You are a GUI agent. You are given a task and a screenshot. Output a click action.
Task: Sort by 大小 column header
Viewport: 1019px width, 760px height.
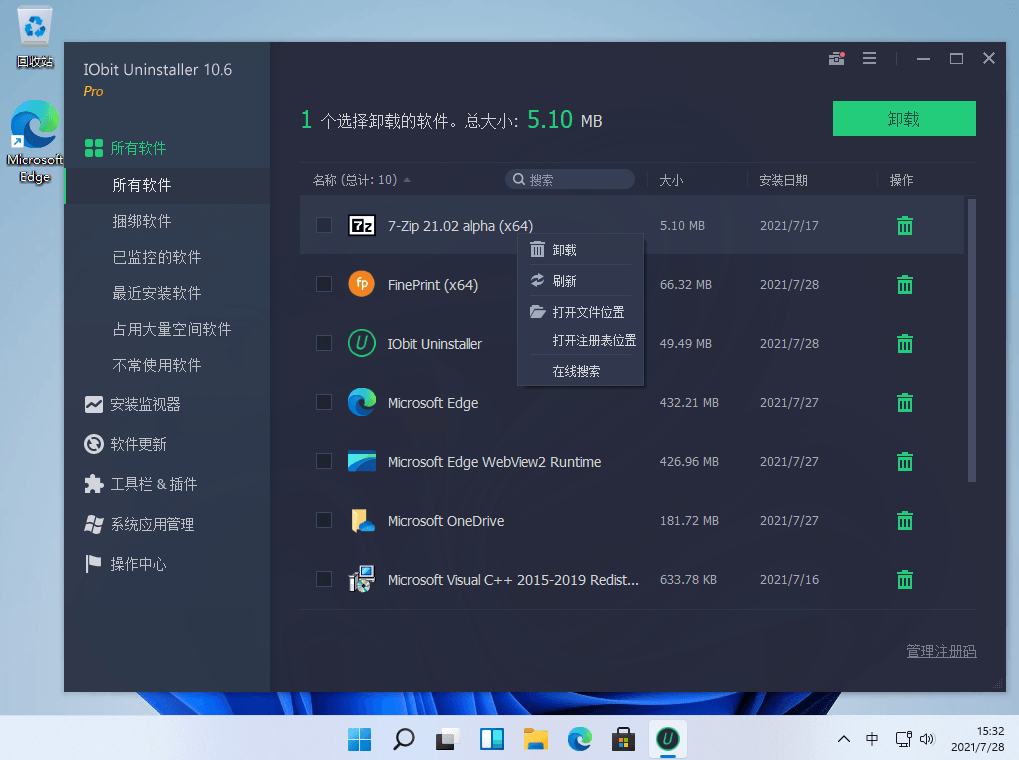point(671,180)
